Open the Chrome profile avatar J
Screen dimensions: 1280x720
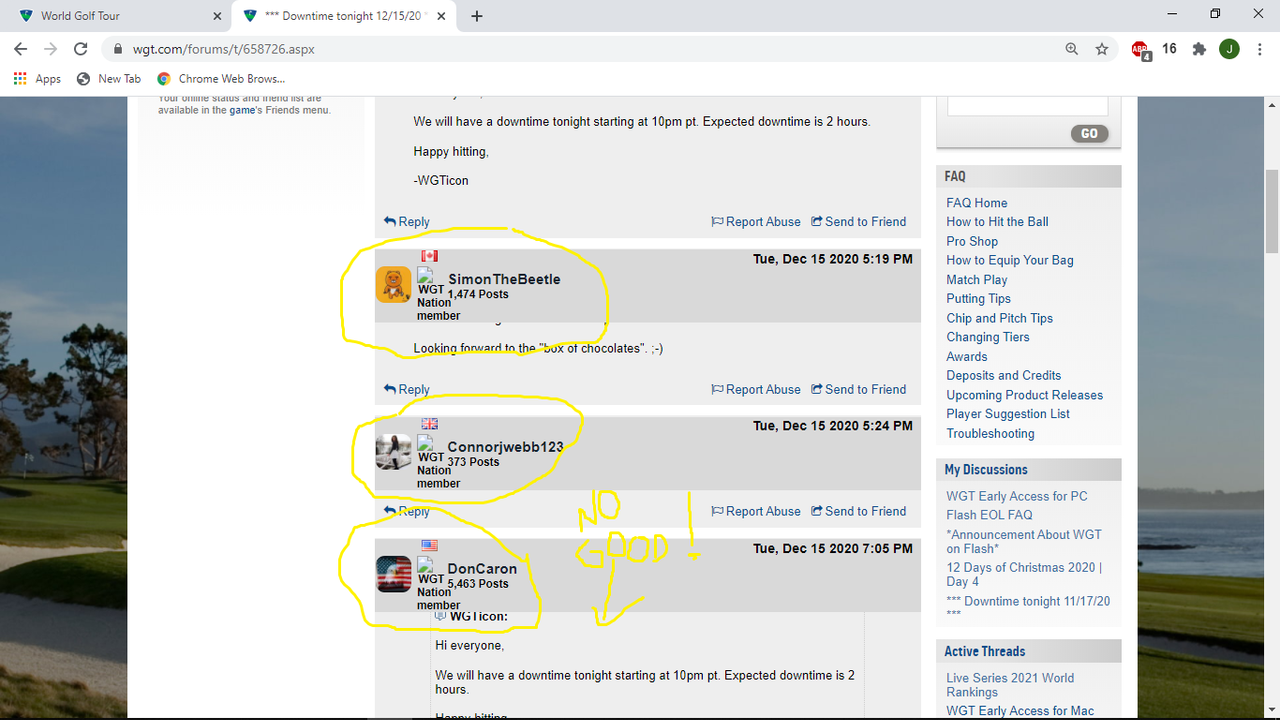(x=1229, y=49)
